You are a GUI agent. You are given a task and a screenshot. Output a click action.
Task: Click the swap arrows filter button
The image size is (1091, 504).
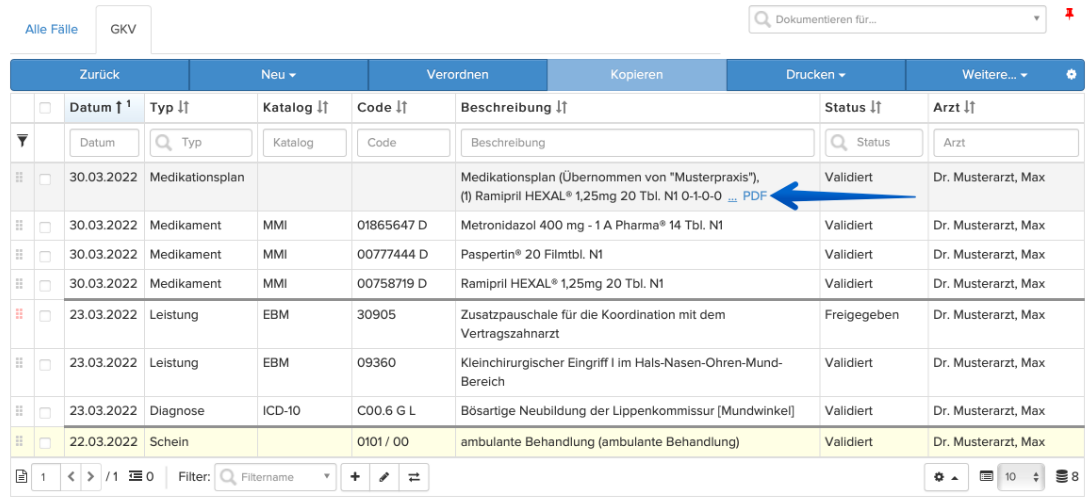[x=414, y=477]
